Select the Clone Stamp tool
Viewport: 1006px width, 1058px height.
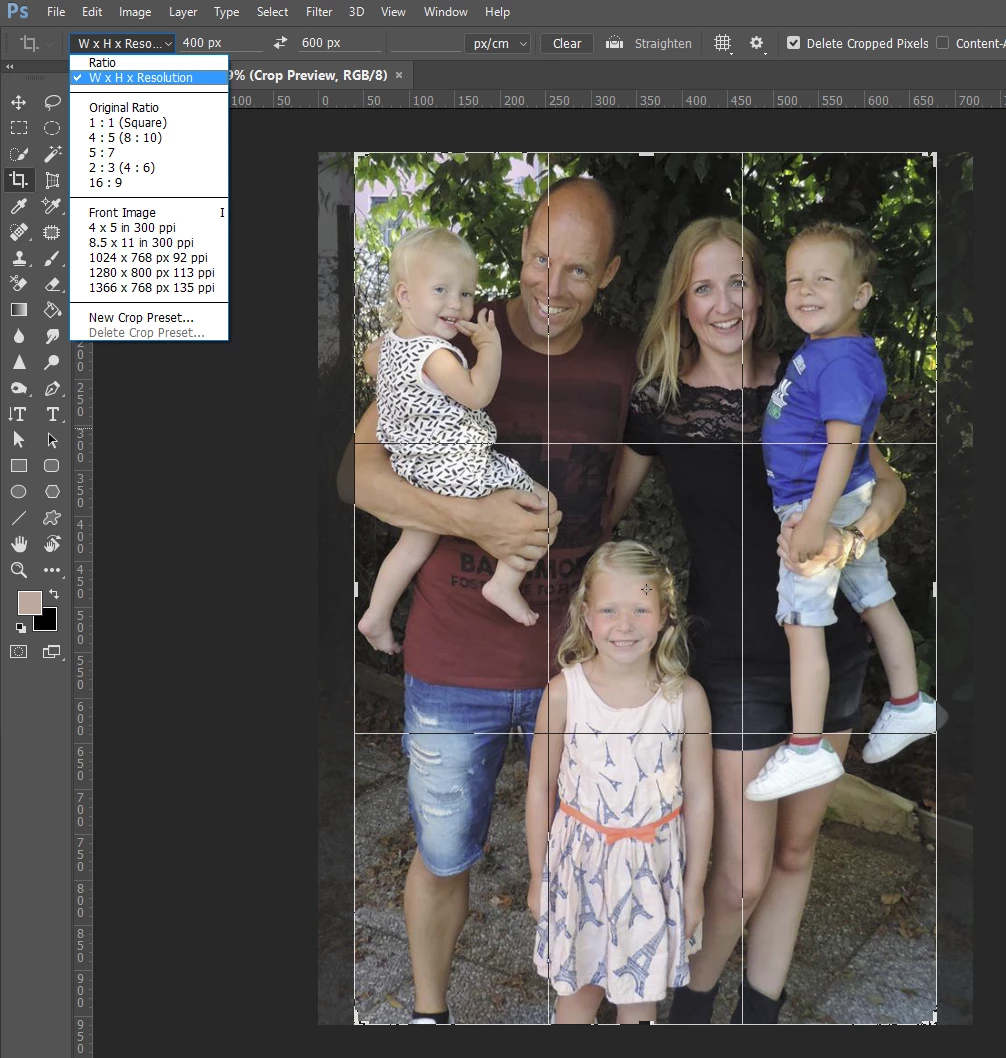(19, 258)
